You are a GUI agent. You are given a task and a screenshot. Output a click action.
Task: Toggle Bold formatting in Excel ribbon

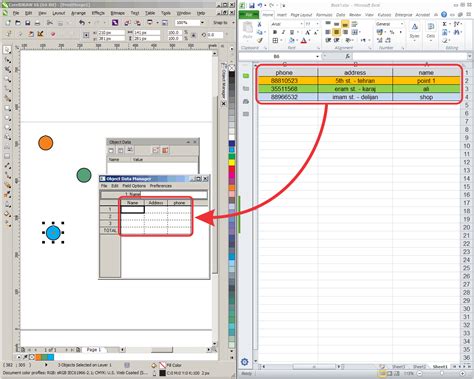(x=275, y=32)
